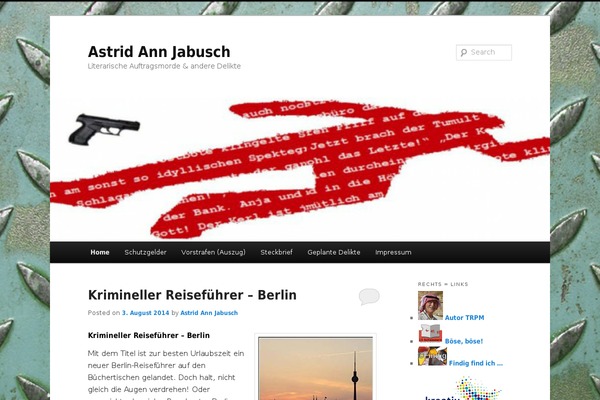600x400 pixels.
Task: Focus the Search input field
Action: [x=484, y=52]
